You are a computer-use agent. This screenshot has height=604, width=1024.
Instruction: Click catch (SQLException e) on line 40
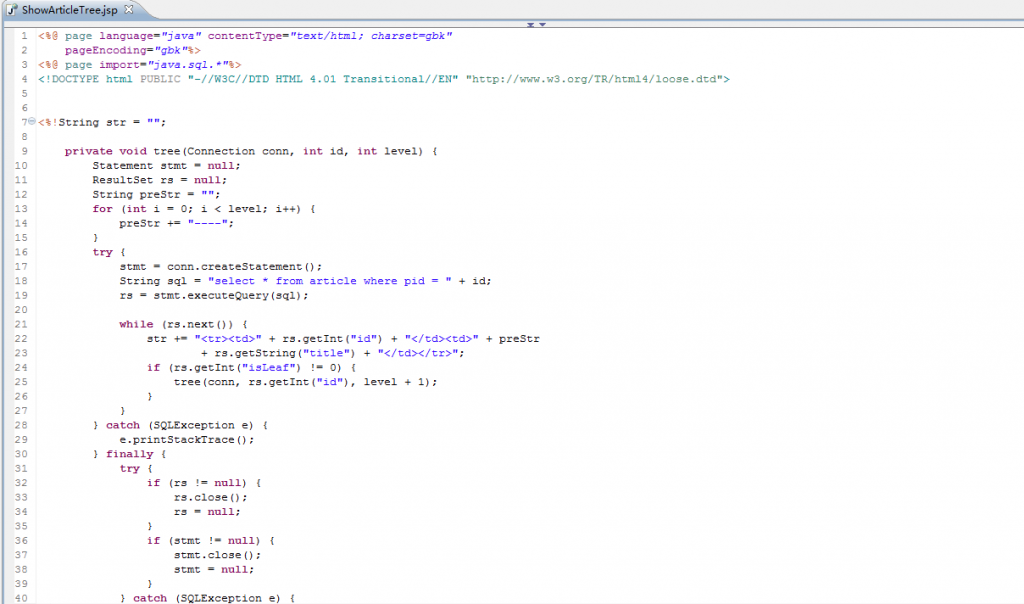pyautogui.click(x=207, y=598)
